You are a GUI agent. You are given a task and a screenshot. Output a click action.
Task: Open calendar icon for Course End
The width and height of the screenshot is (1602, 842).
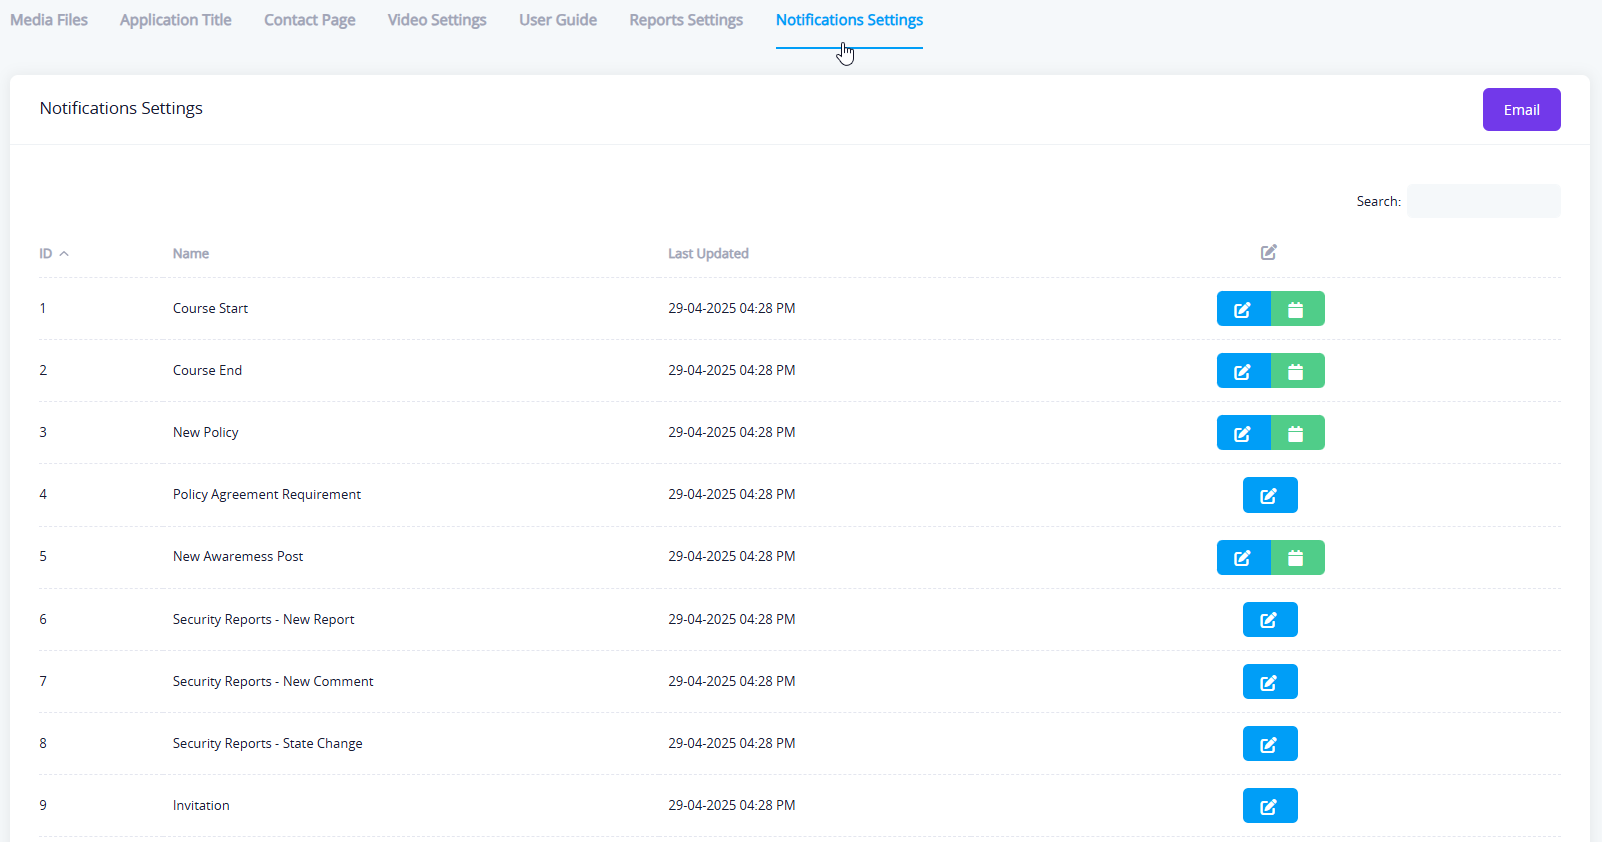(1297, 371)
